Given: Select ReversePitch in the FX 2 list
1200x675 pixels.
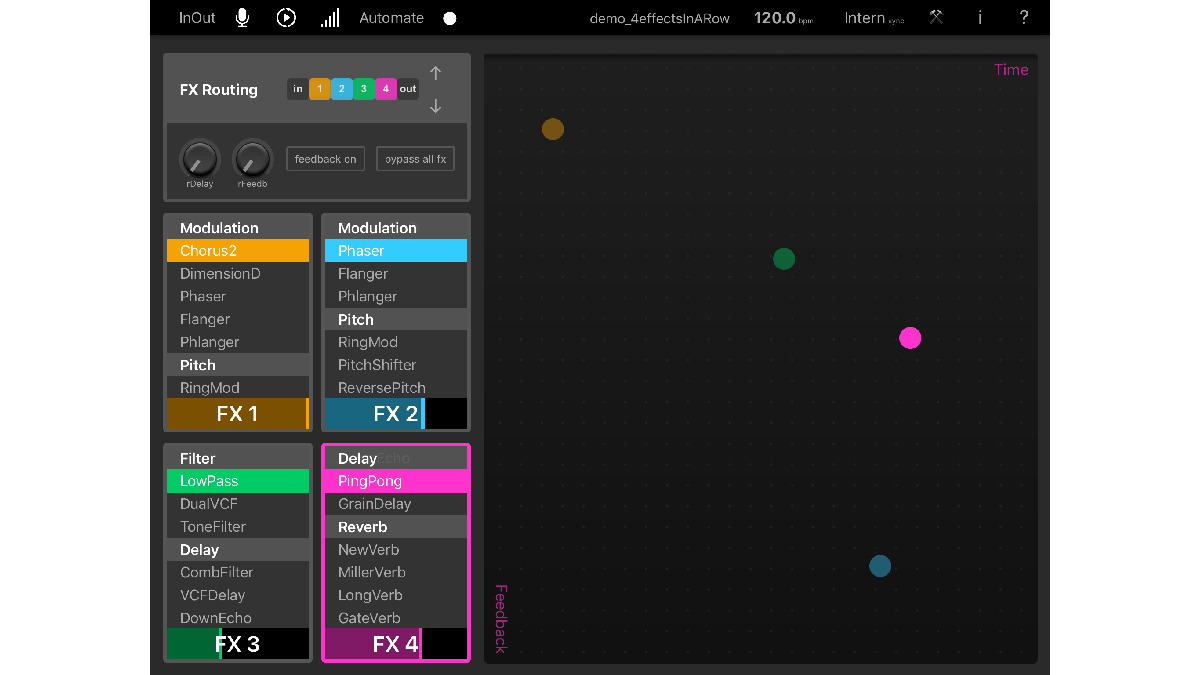Looking at the screenshot, I should pyautogui.click(x=396, y=387).
